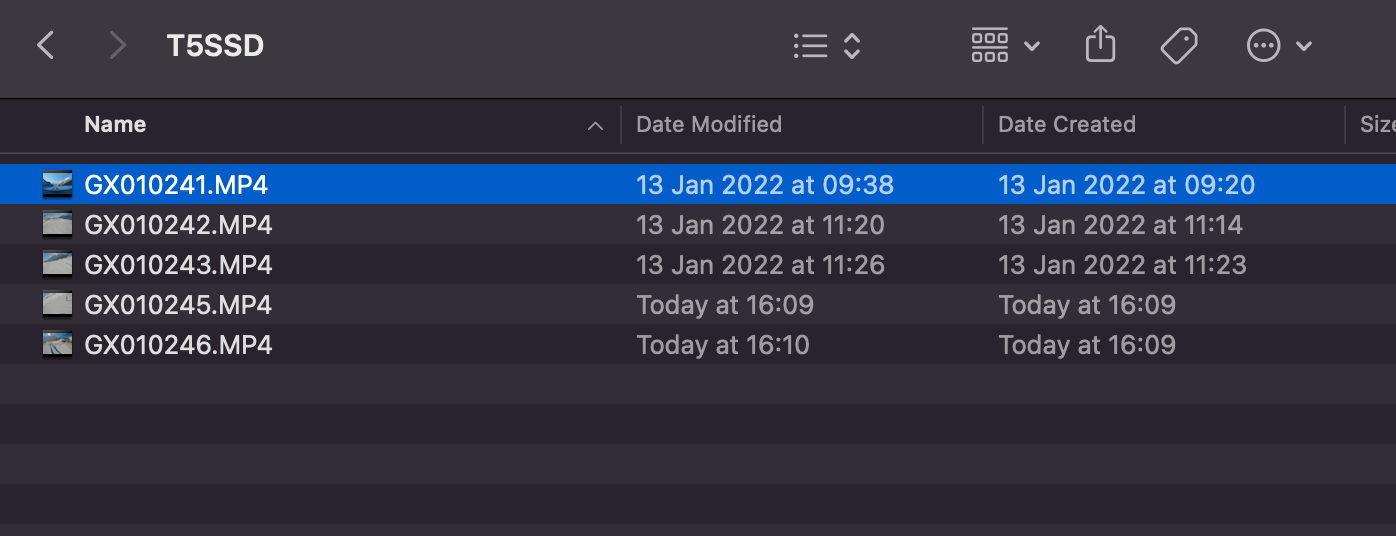The width and height of the screenshot is (1396, 536).
Task: Click the Share icon
Action: coord(1100,45)
